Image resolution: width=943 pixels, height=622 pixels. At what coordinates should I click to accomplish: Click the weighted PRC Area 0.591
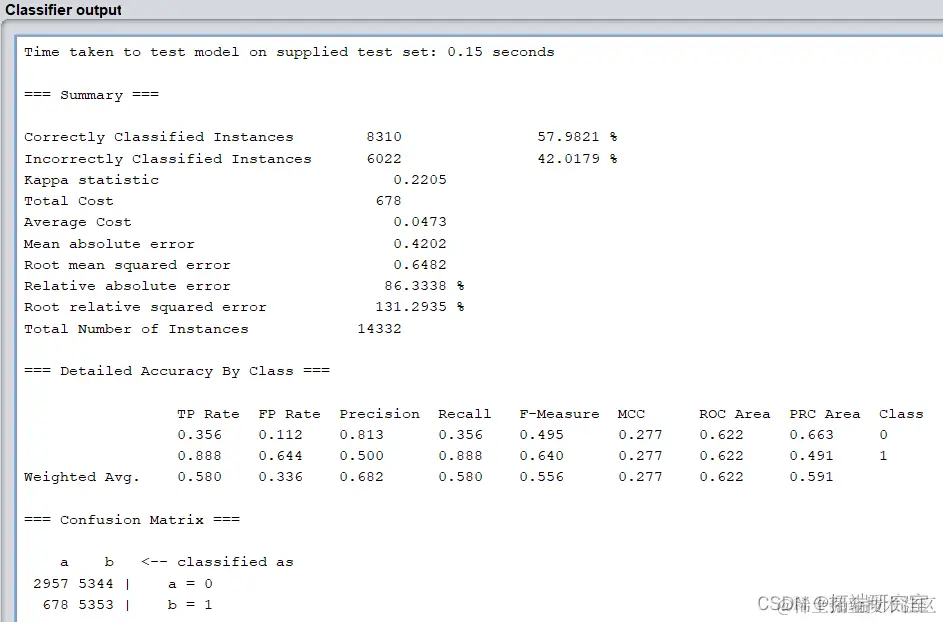pyautogui.click(x=811, y=477)
